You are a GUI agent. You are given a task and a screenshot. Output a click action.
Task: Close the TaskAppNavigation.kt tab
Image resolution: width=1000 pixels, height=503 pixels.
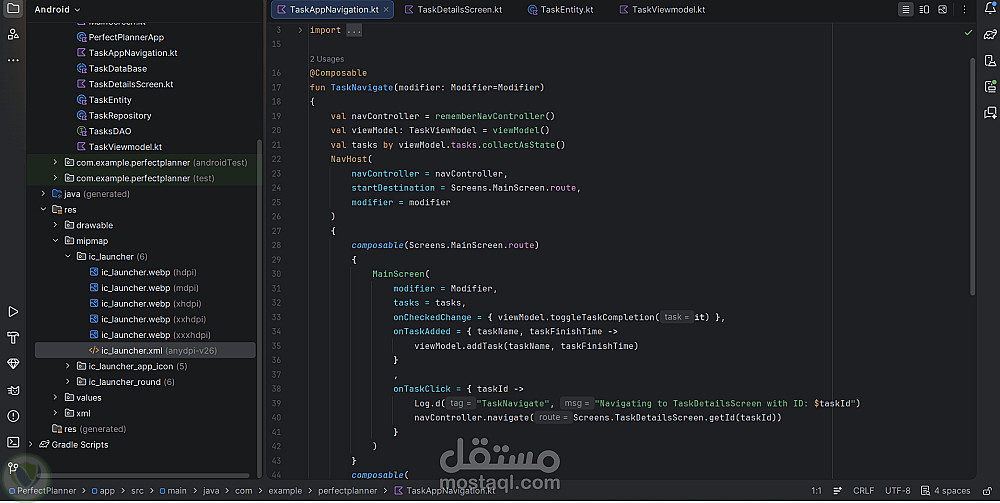click(386, 10)
